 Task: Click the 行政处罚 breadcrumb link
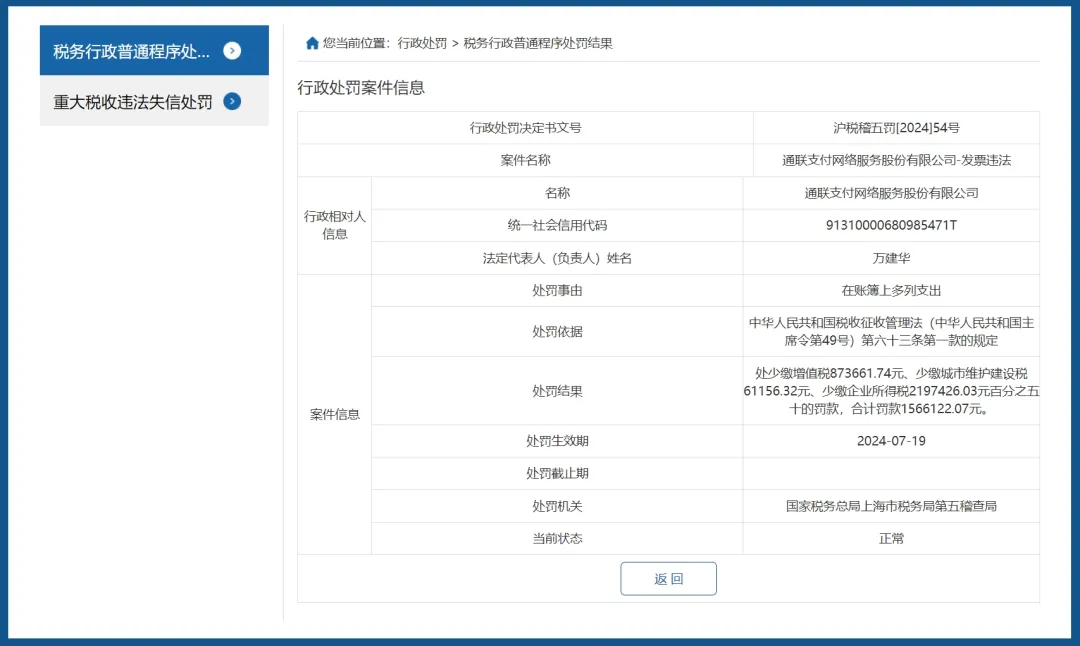(x=422, y=43)
